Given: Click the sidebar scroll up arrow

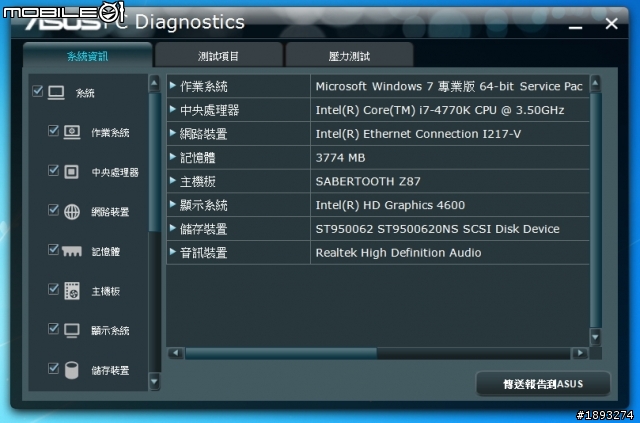Looking at the screenshot, I should point(154,83).
